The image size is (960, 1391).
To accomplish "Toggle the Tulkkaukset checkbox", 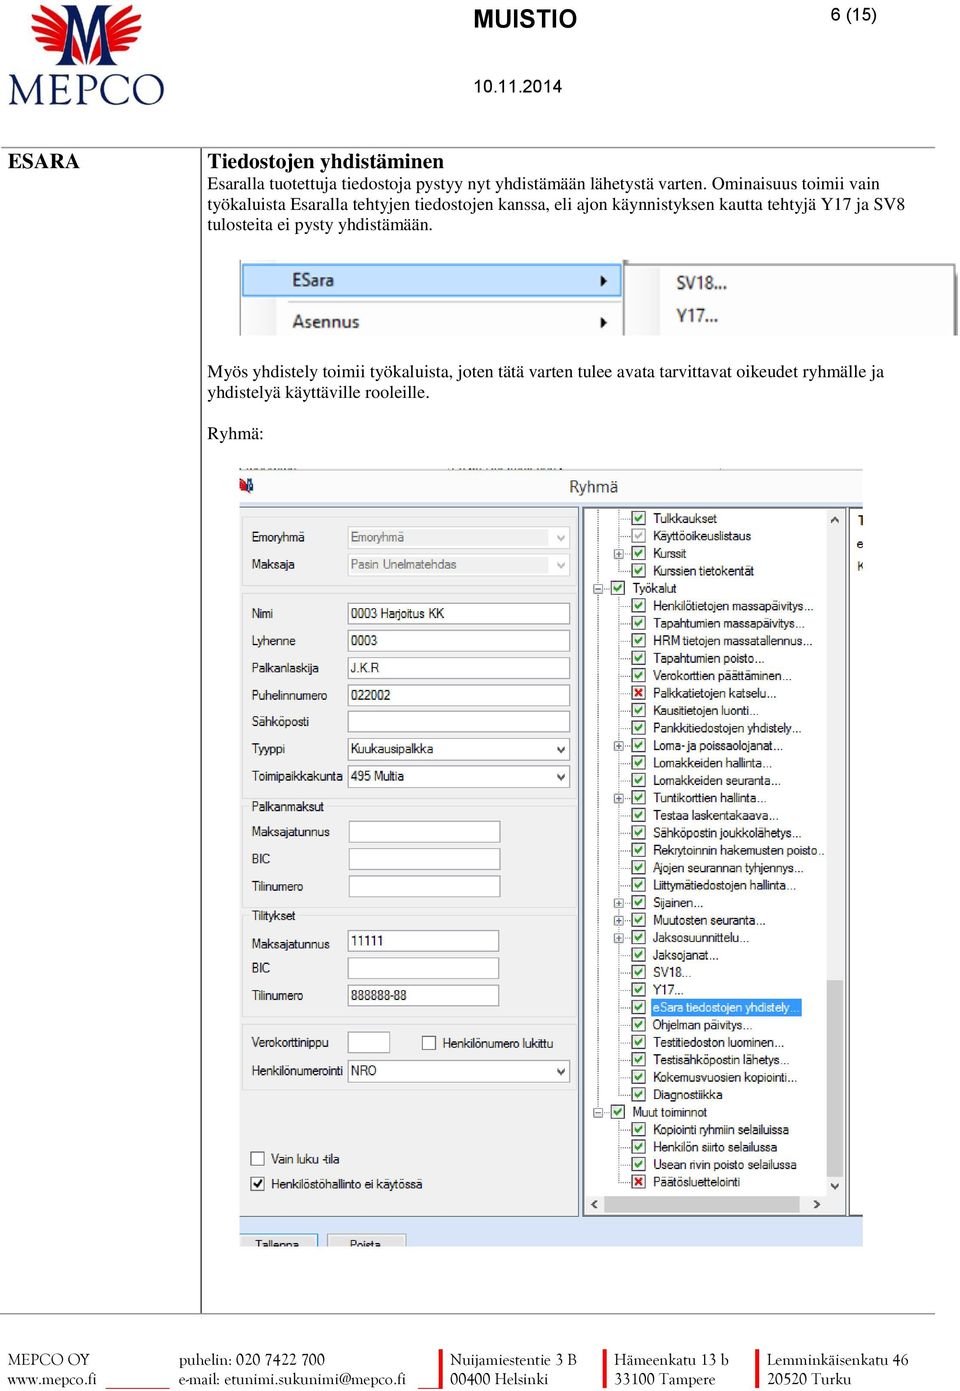I will (638, 518).
